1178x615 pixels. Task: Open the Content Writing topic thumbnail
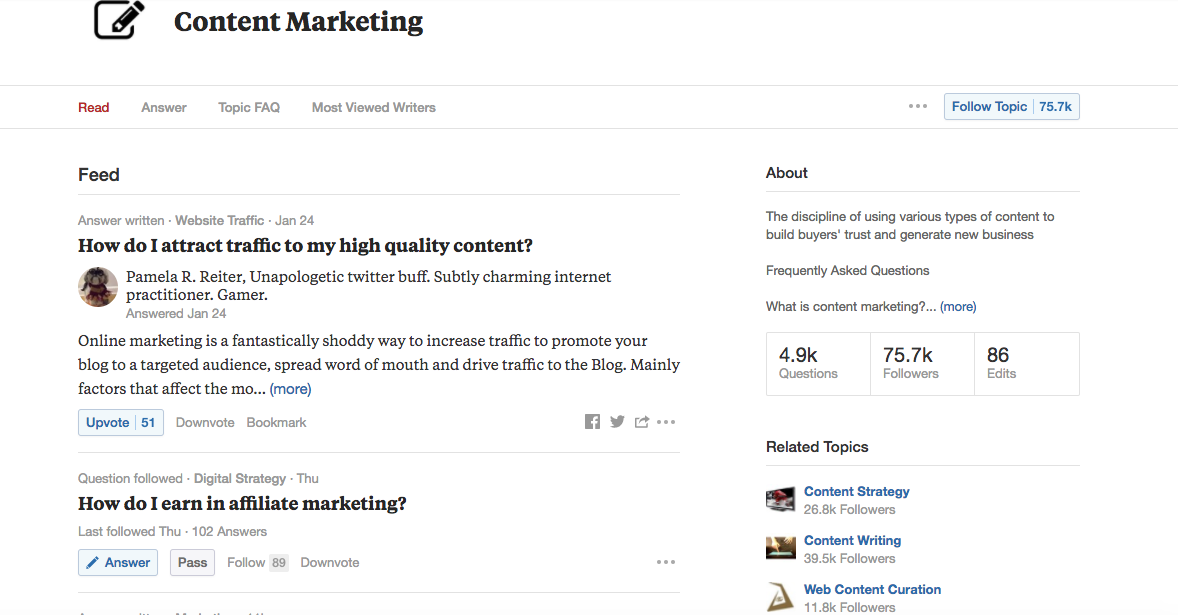pos(780,548)
